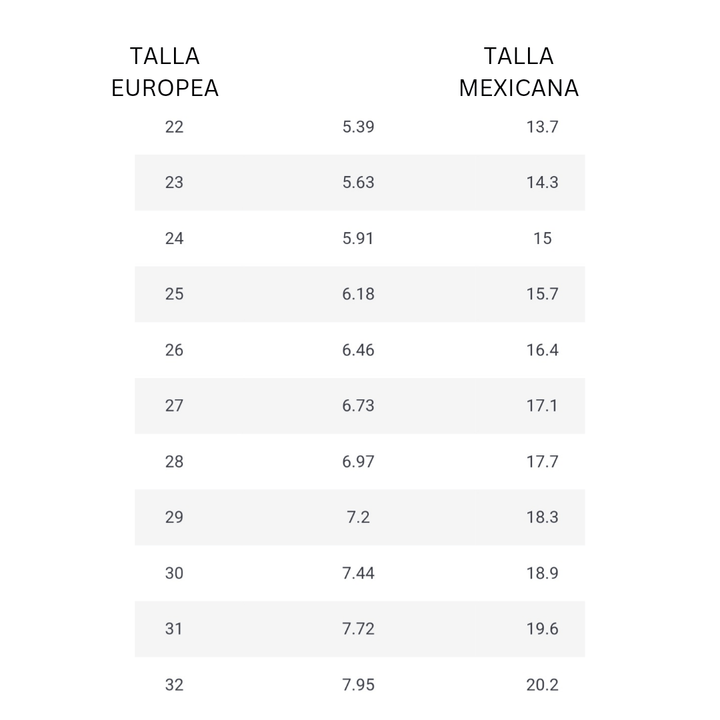Select European size 32 cell
Image resolution: width=720 pixels, height=720 pixels.
click(x=174, y=685)
